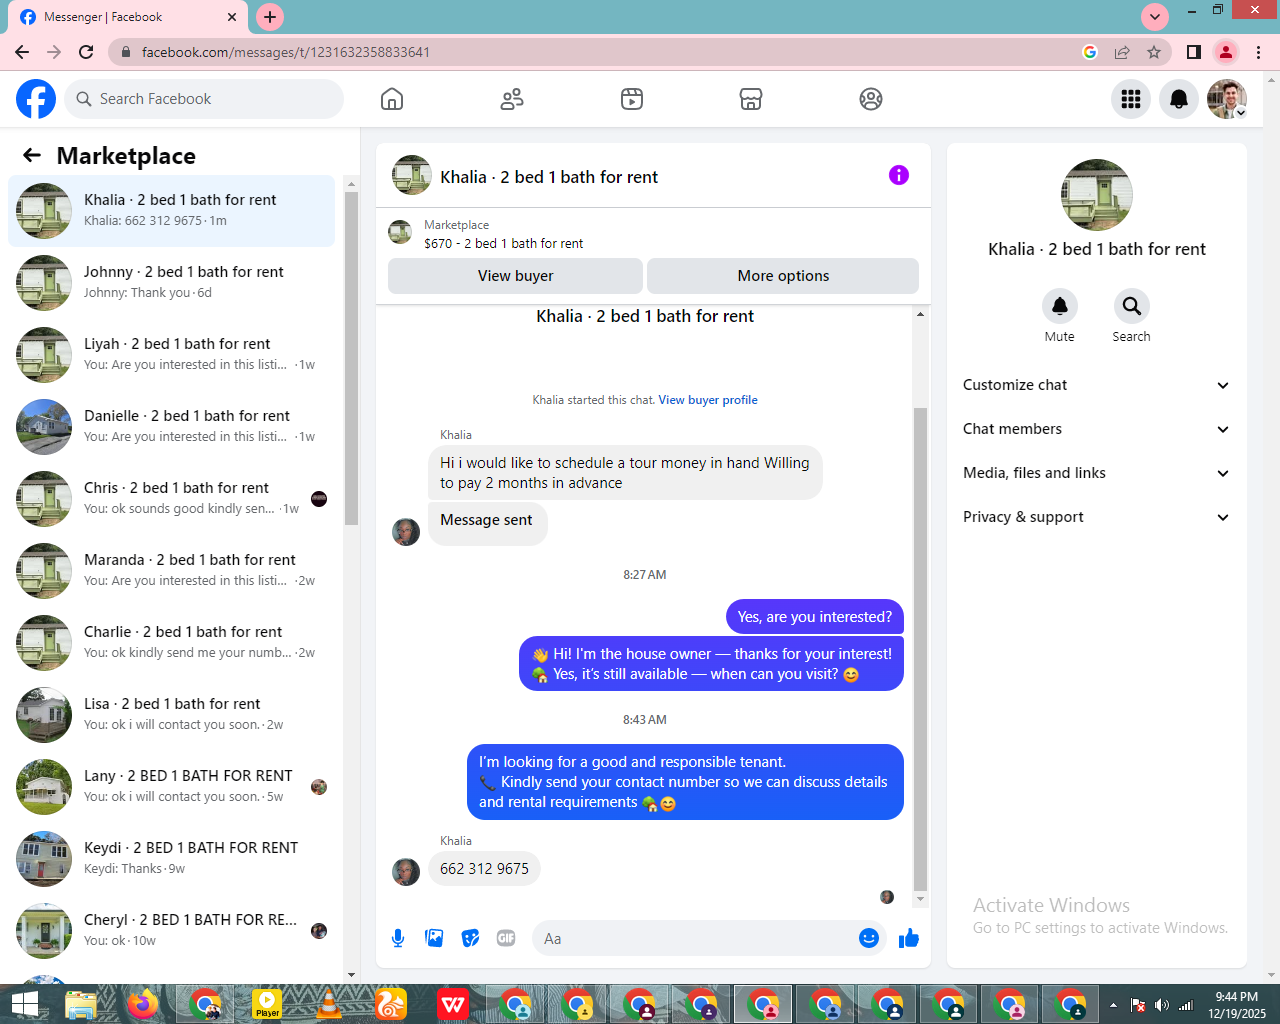Open VLC media player in taskbar
The image size is (1280, 1024).
pyautogui.click(x=329, y=1004)
